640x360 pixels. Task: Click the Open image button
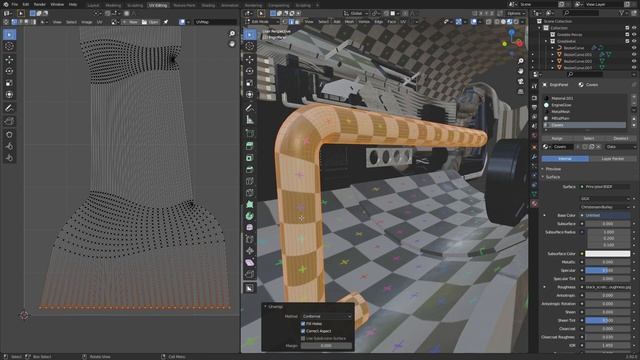point(150,22)
